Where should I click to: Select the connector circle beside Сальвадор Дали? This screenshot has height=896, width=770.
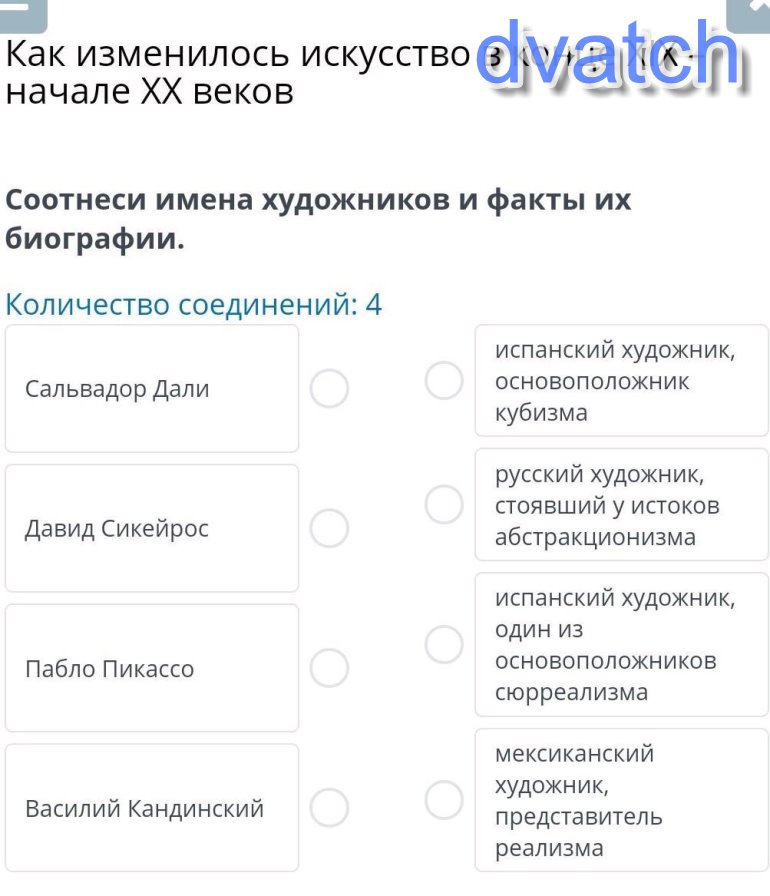329,388
